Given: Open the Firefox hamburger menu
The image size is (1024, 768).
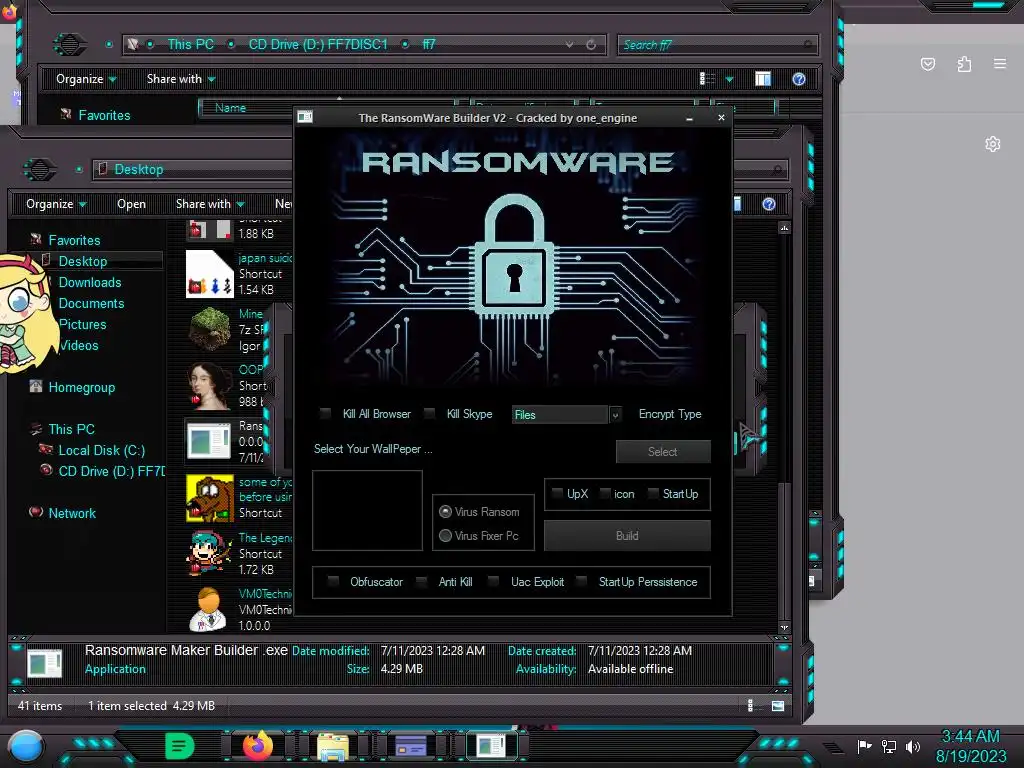Looking at the screenshot, I should (x=1000, y=64).
